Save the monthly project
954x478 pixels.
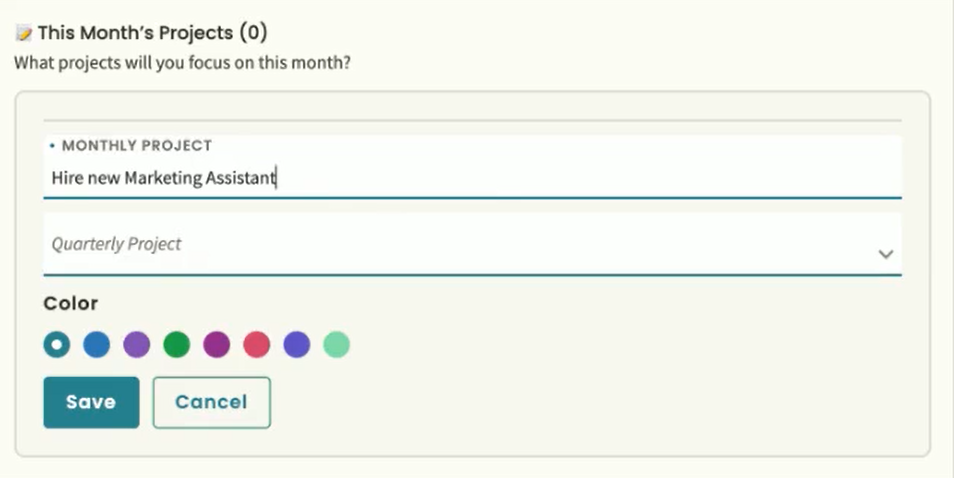[x=91, y=402]
